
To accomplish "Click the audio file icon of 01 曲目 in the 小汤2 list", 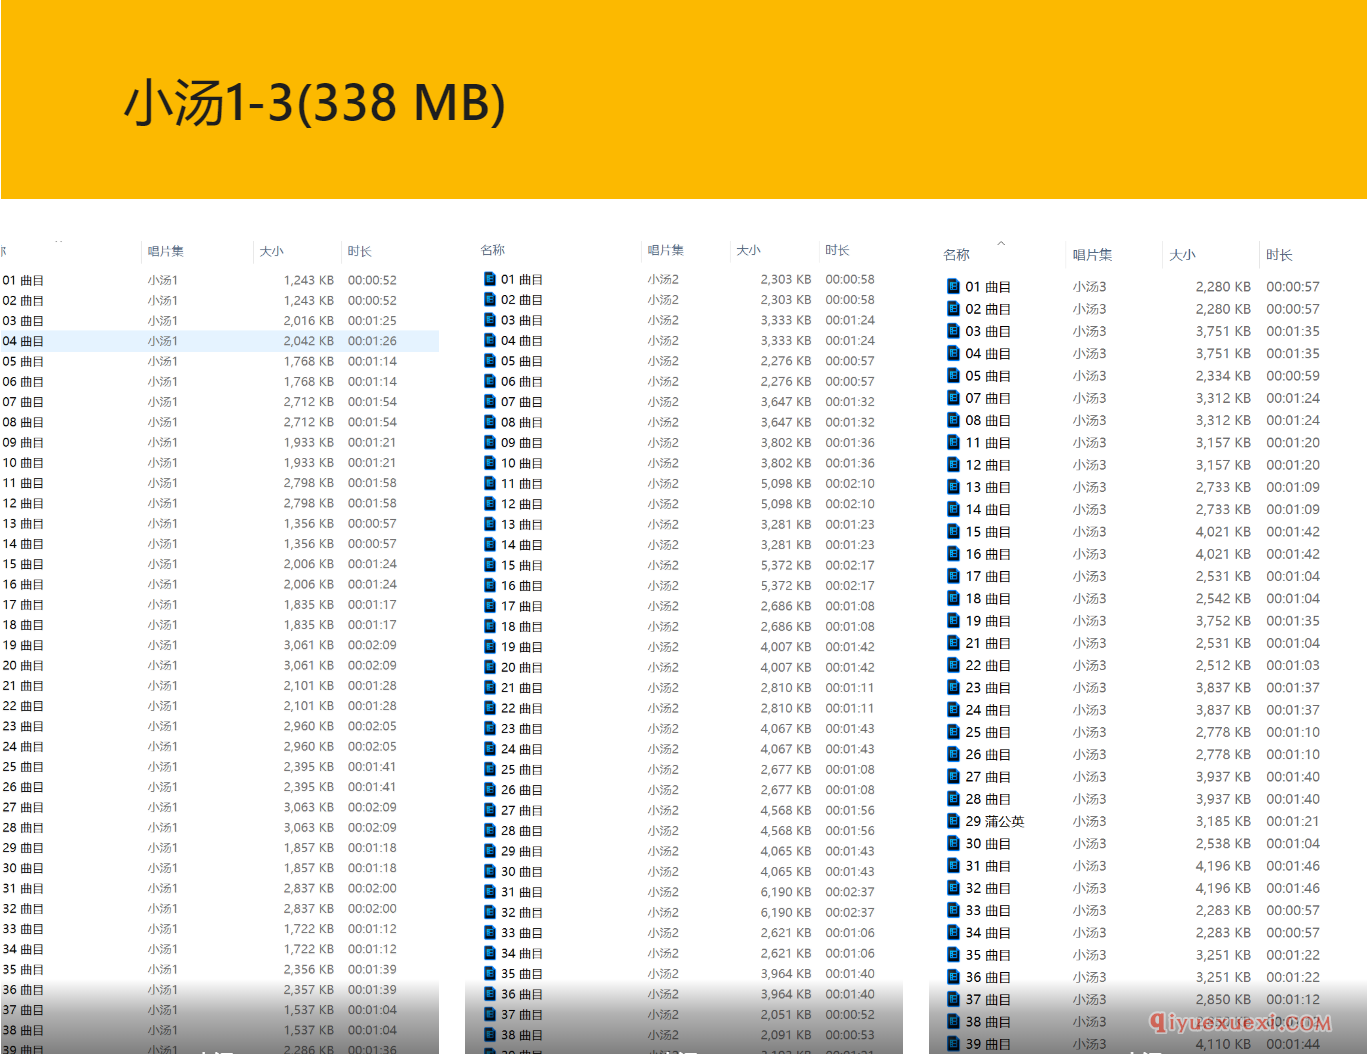I will pyautogui.click(x=490, y=279).
